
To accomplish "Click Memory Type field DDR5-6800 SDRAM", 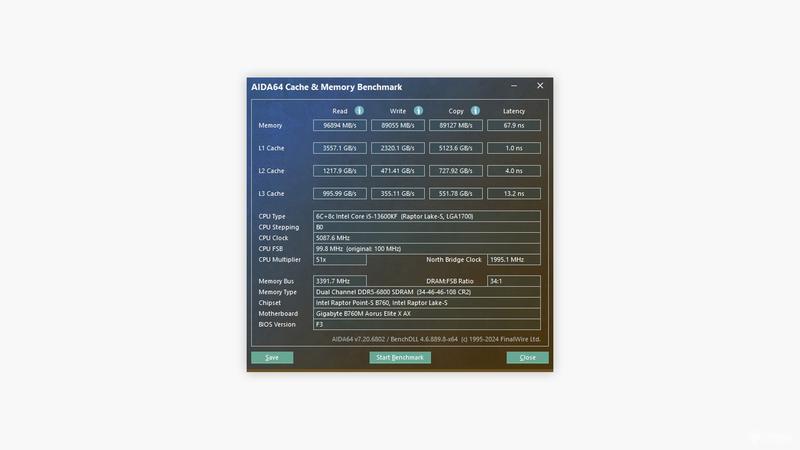I will [427, 292].
